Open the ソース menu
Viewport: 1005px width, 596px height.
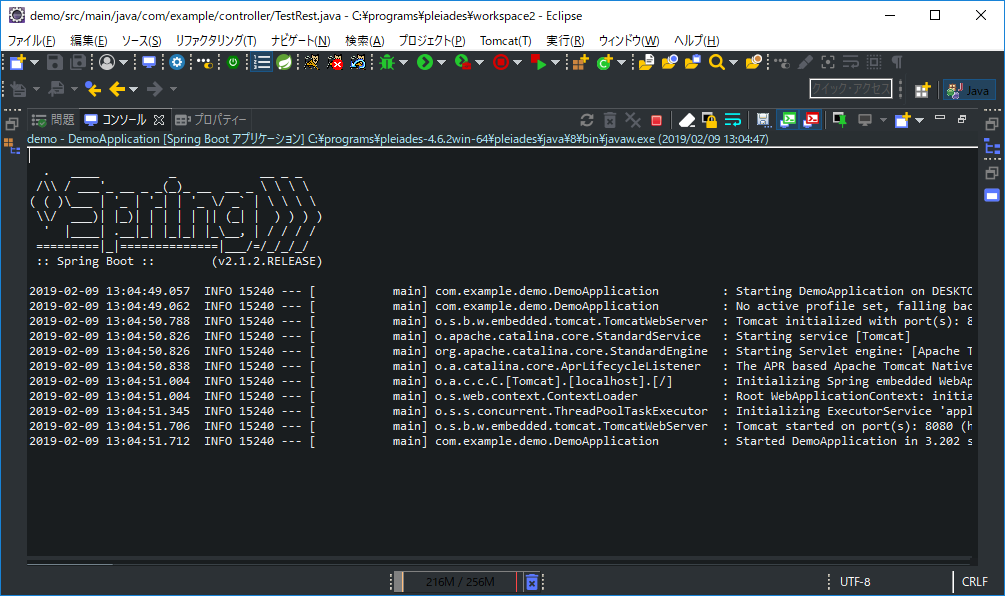tap(141, 40)
